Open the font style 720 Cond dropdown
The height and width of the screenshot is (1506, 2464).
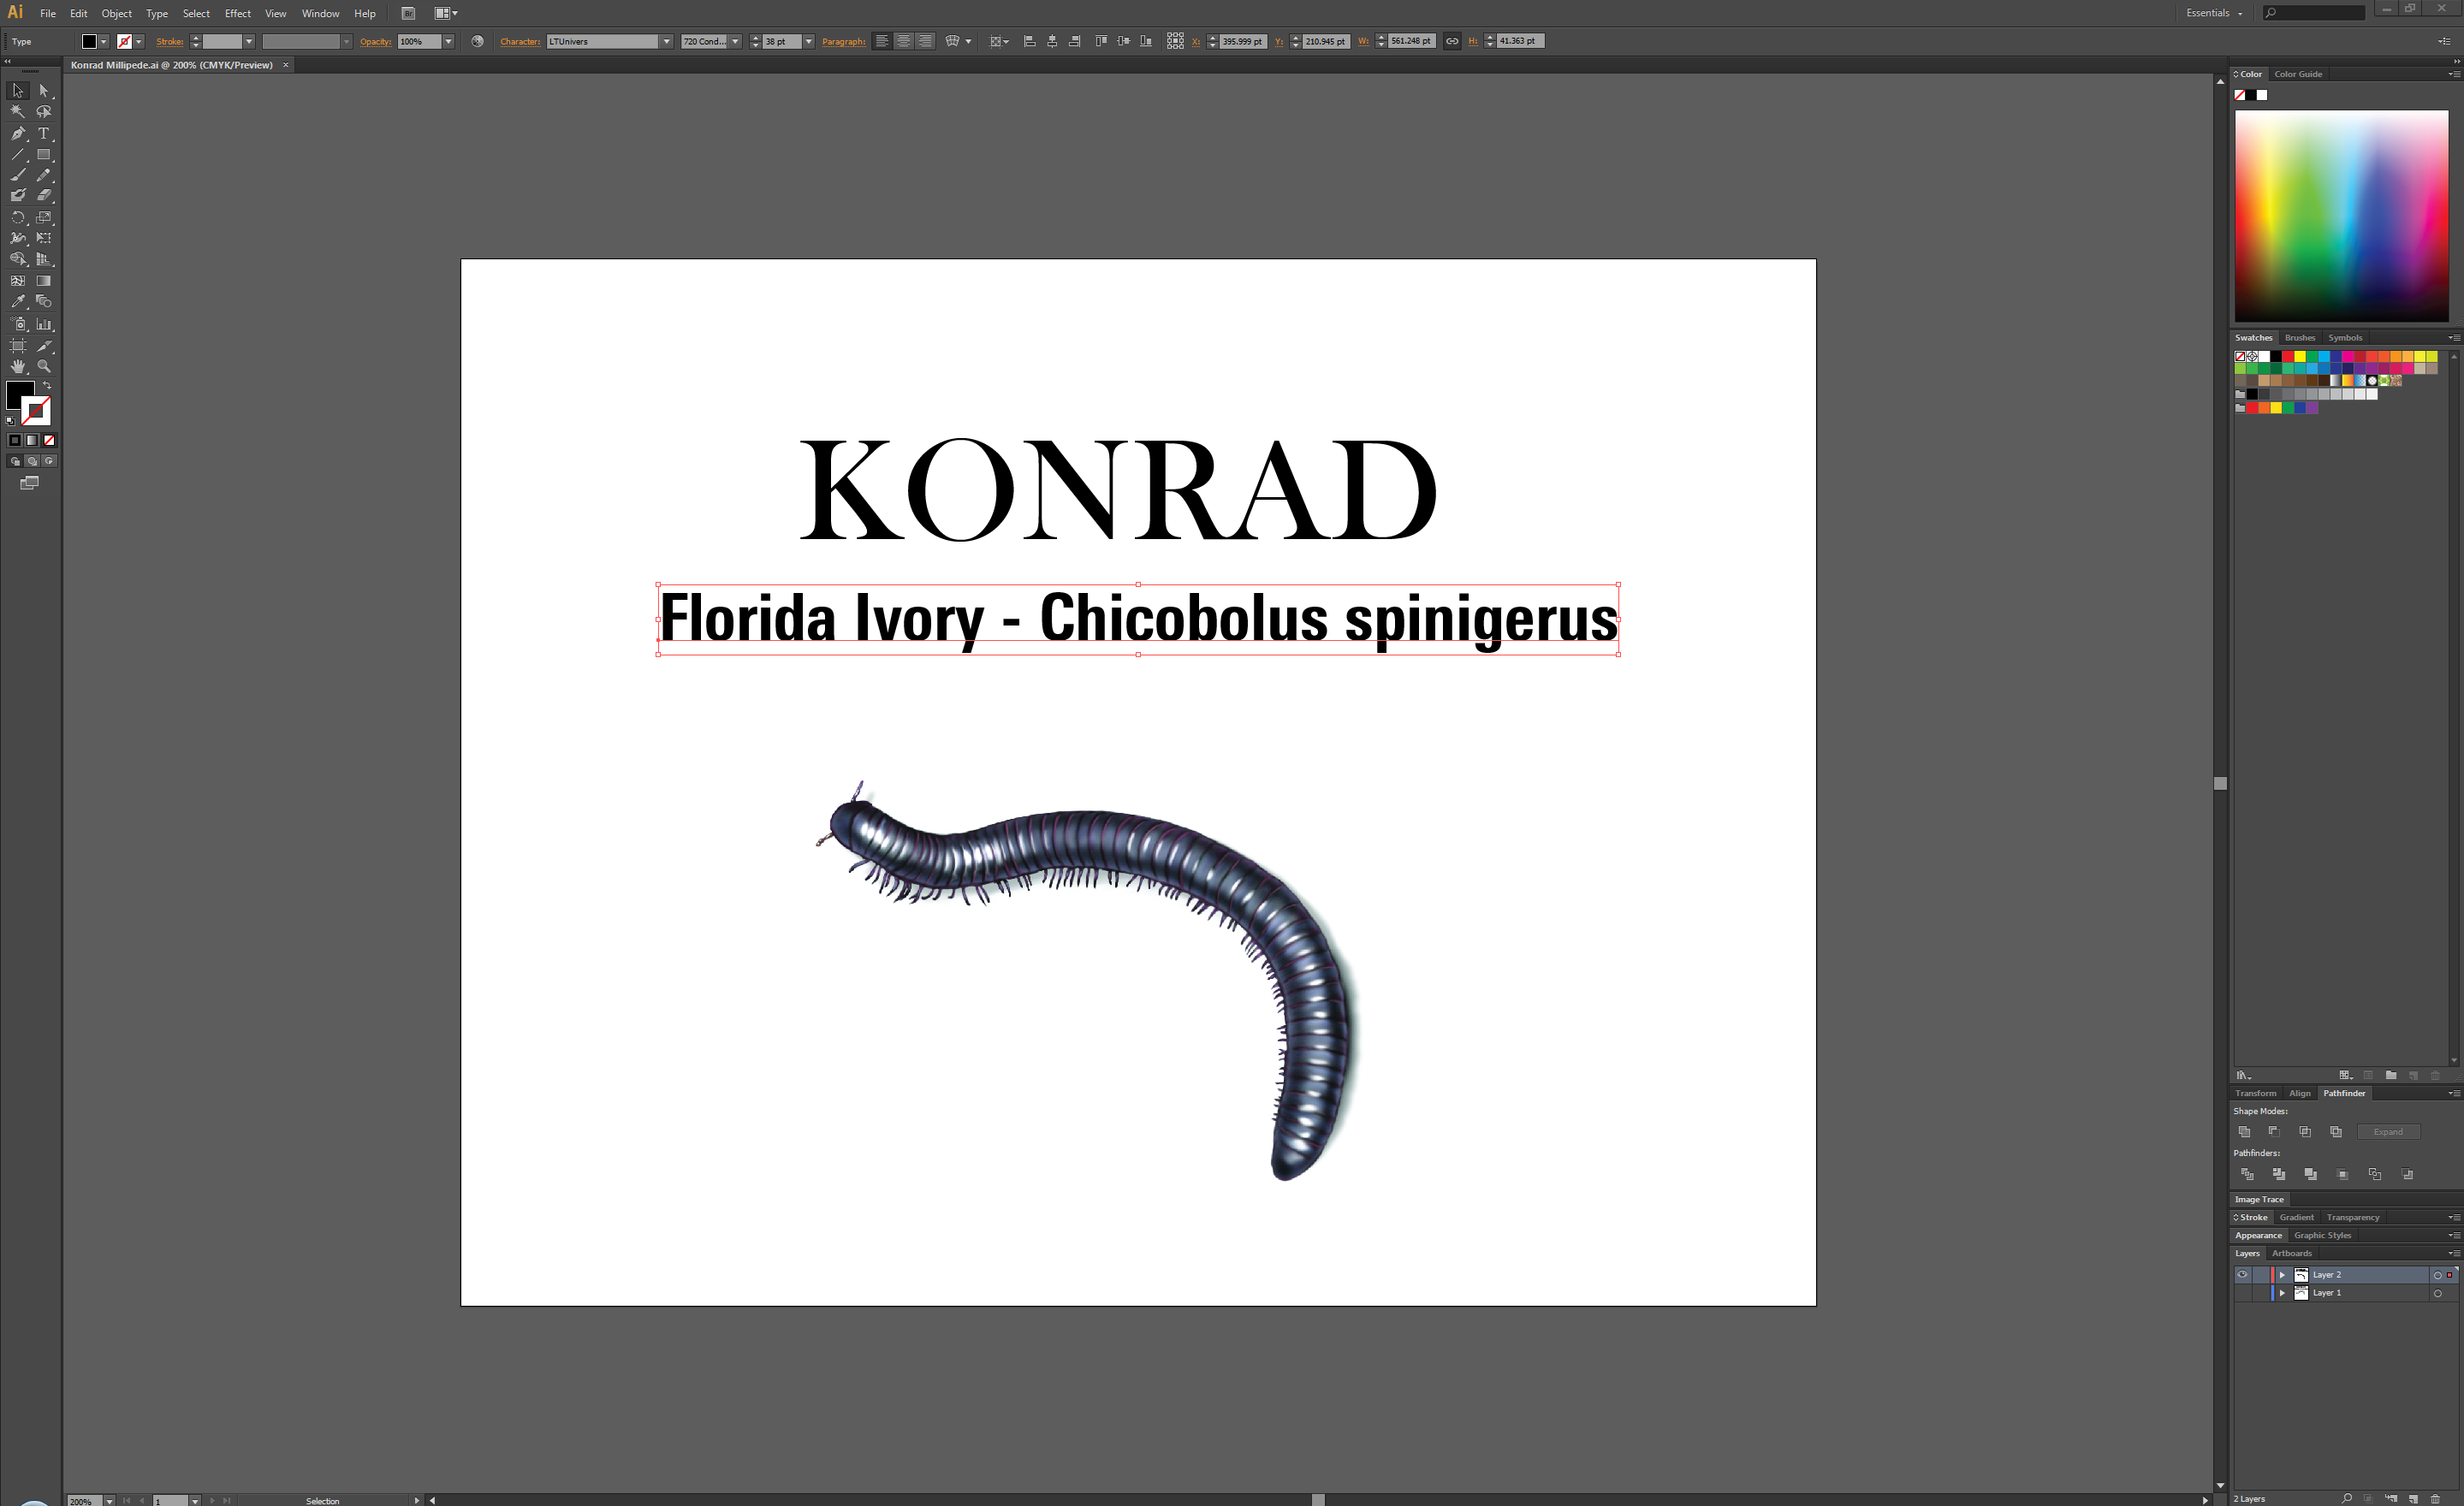point(735,41)
